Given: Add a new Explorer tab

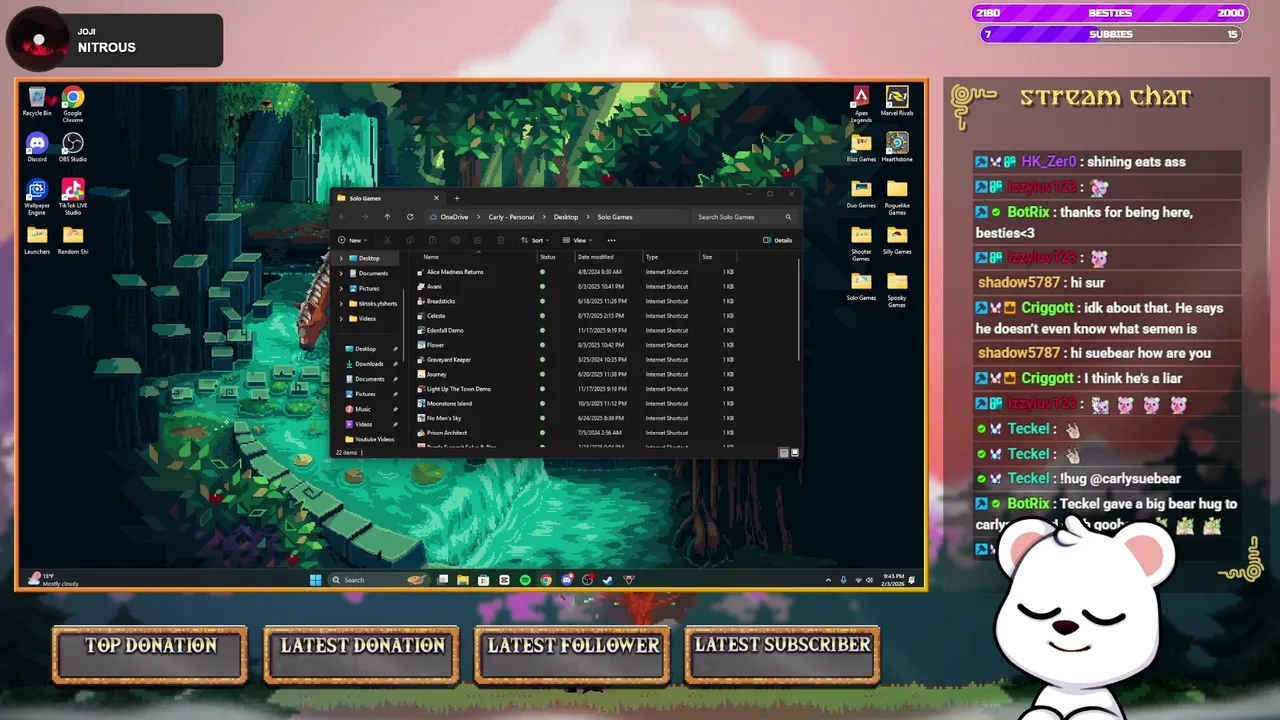Looking at the screenshot, I should (x=457, y=198).
